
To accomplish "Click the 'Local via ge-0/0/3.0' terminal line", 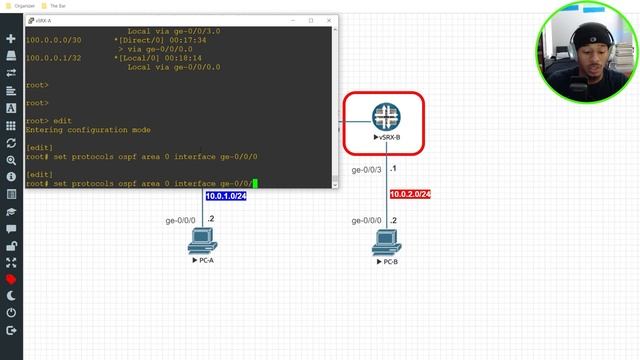I will (174, 31).
